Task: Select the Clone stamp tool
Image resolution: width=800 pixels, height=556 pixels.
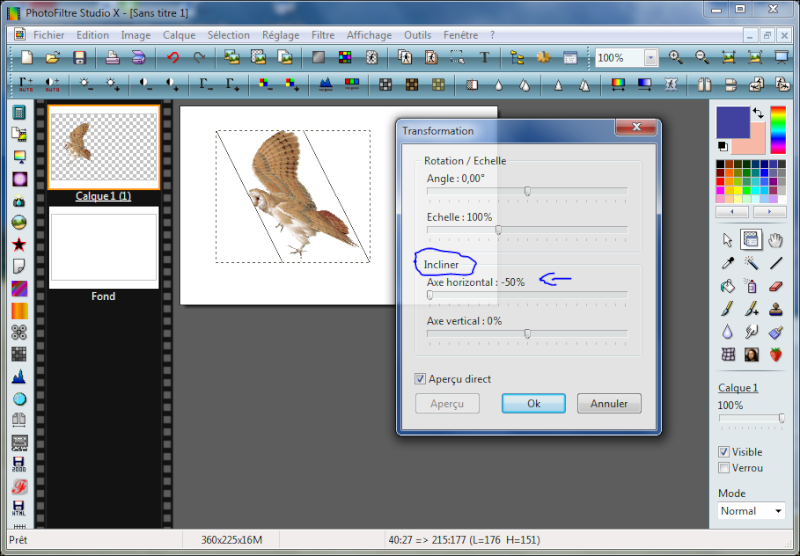Action: (776, 309)
